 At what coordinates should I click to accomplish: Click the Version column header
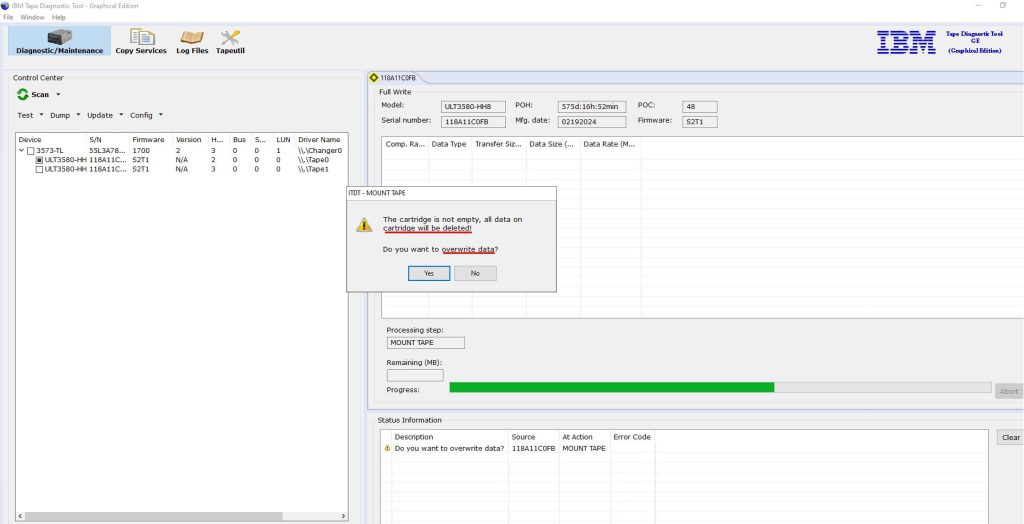[x=190, y=140]
